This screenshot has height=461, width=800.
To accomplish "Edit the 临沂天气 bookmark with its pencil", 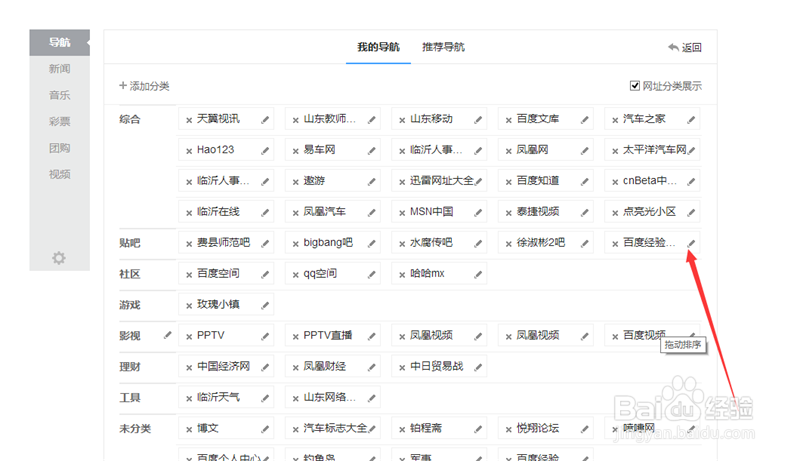I will point(265,398).
